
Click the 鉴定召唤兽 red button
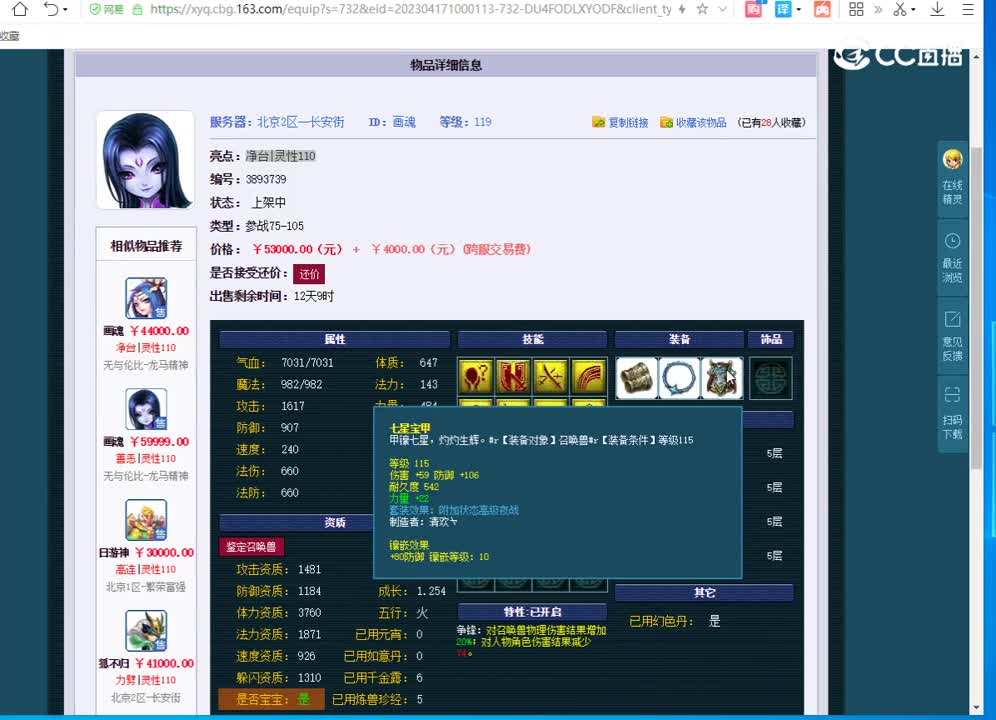point(252,547)
